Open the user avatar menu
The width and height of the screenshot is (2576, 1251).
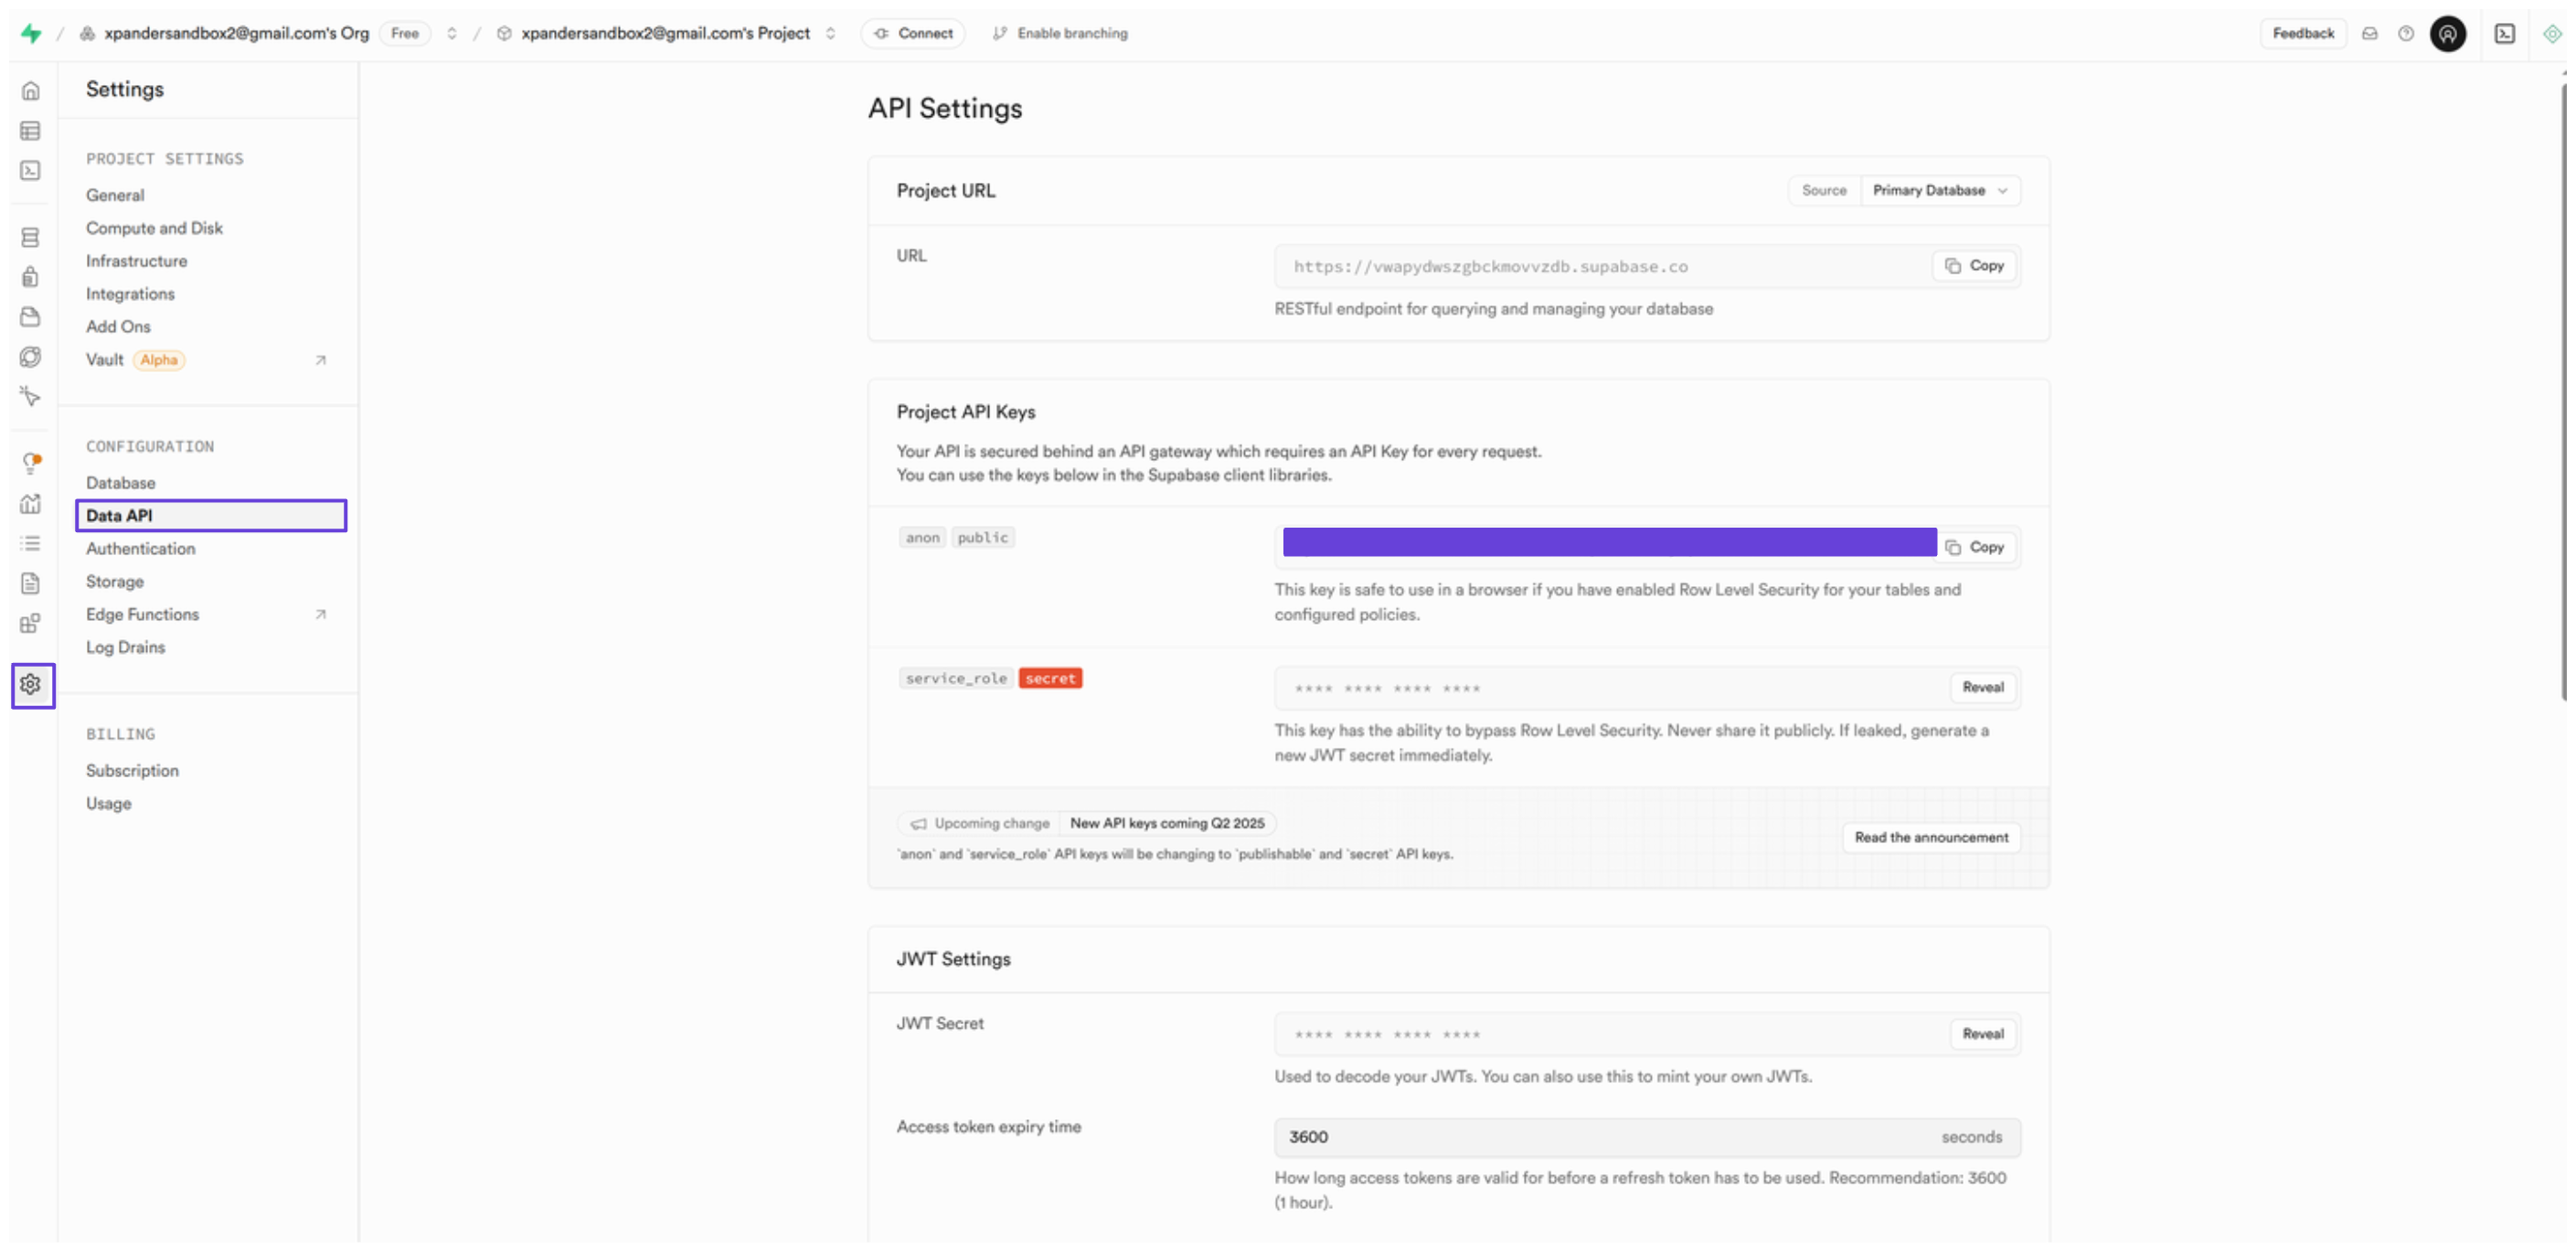(2447, 33)
